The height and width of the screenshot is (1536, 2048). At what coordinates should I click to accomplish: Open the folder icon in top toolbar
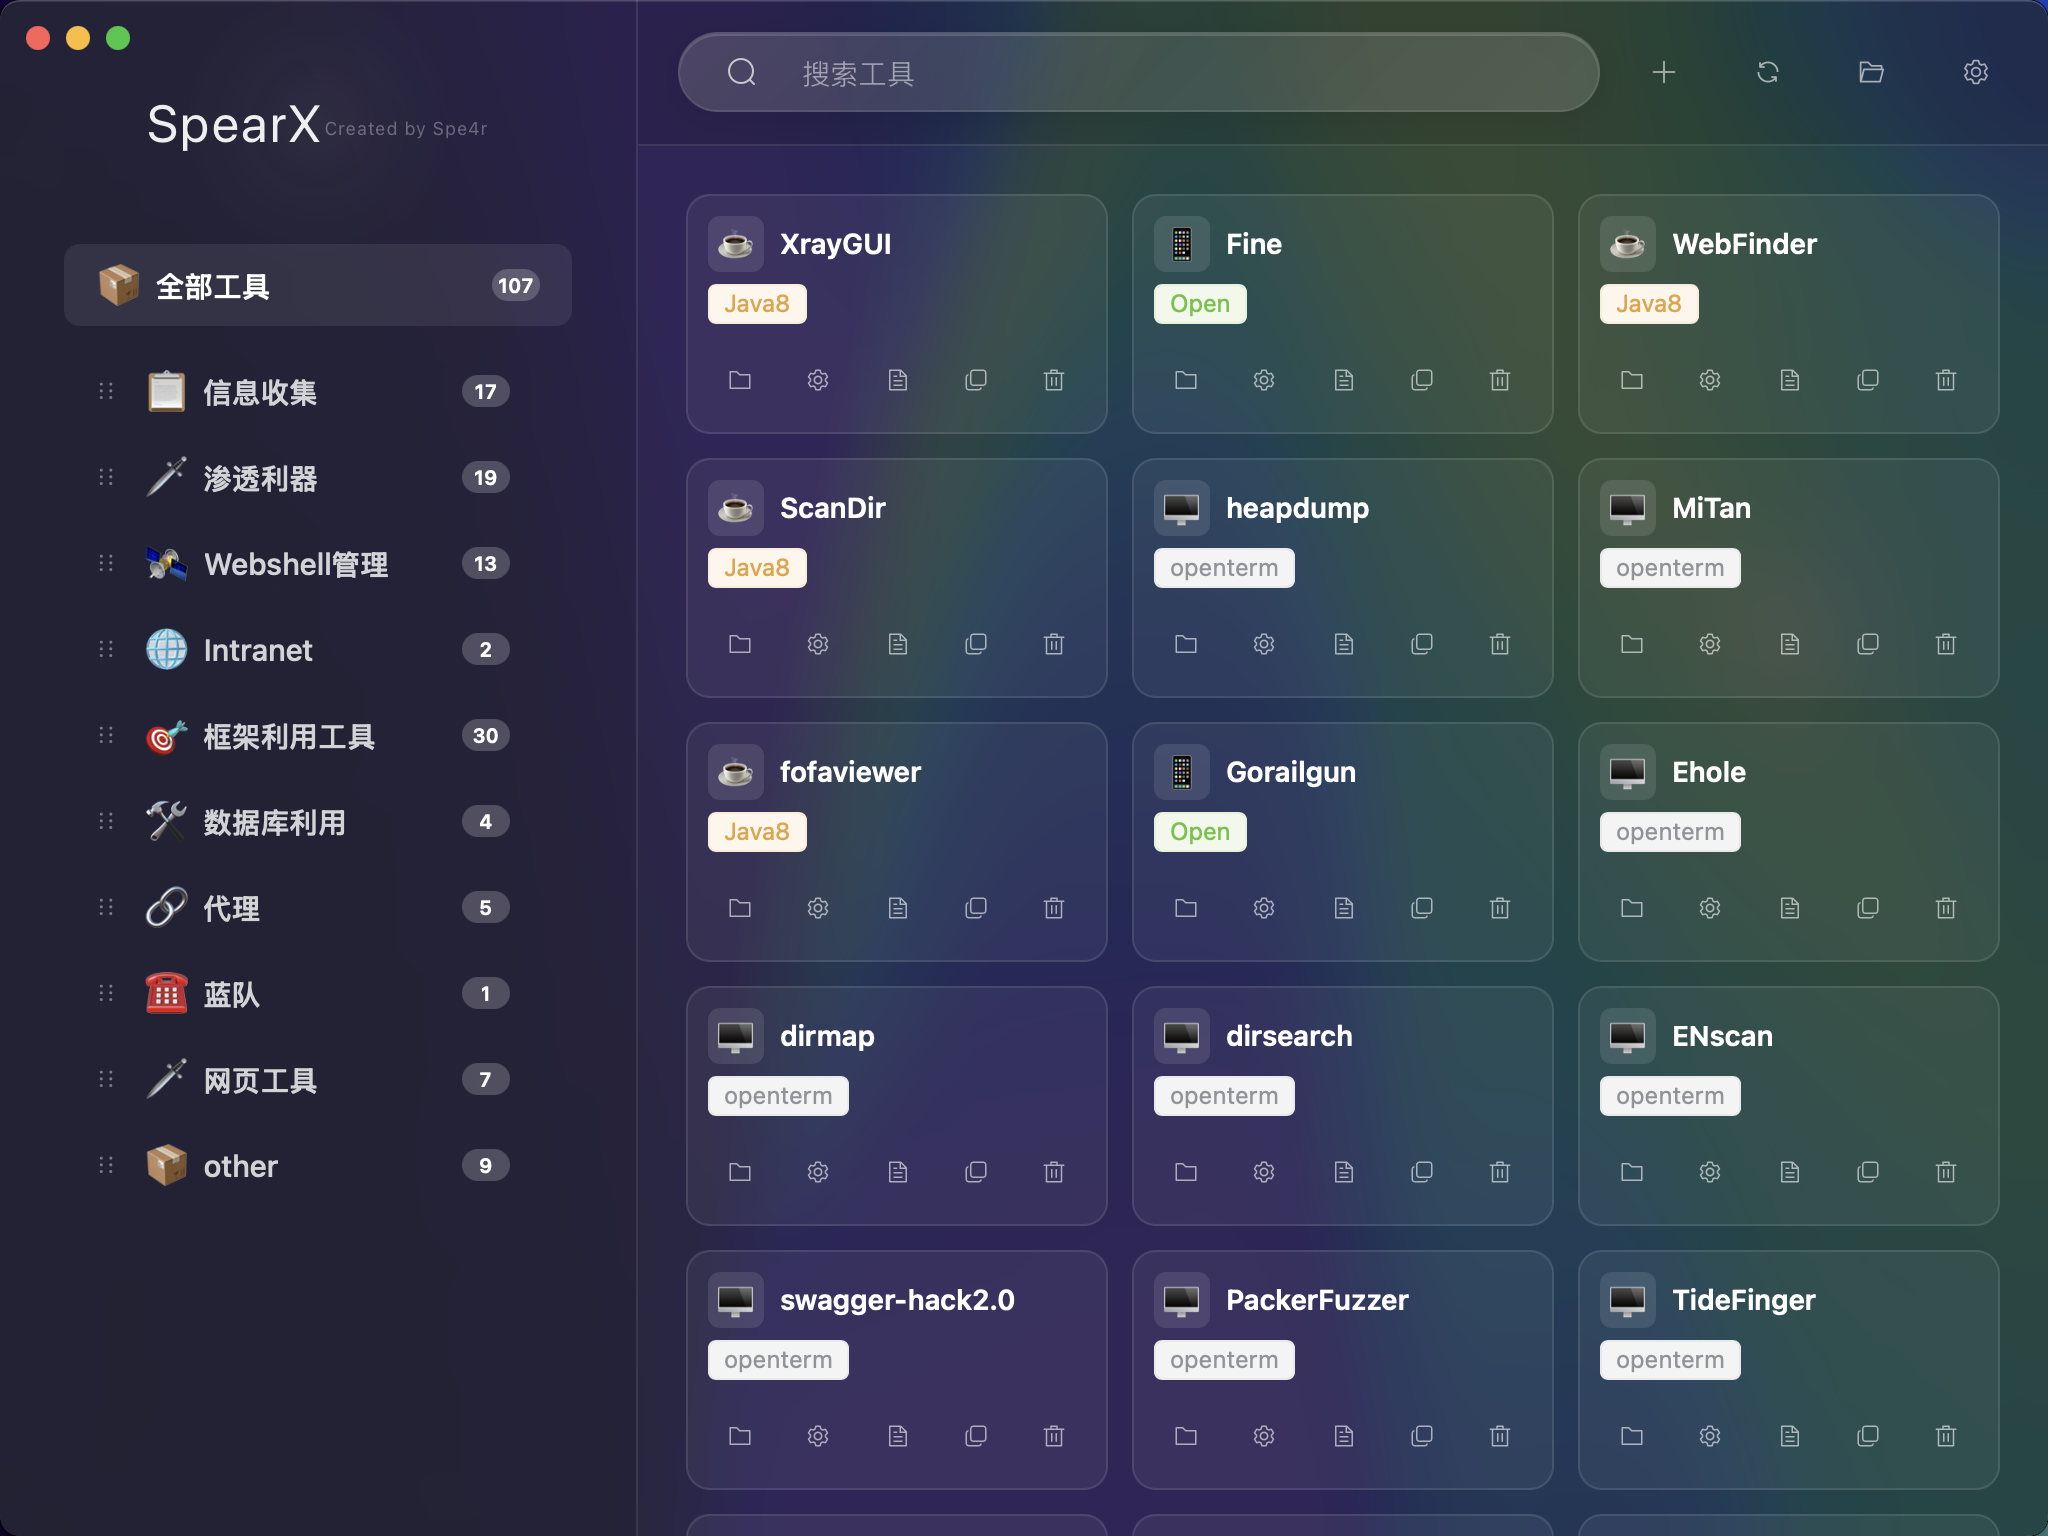click(x=1871, y=72)
